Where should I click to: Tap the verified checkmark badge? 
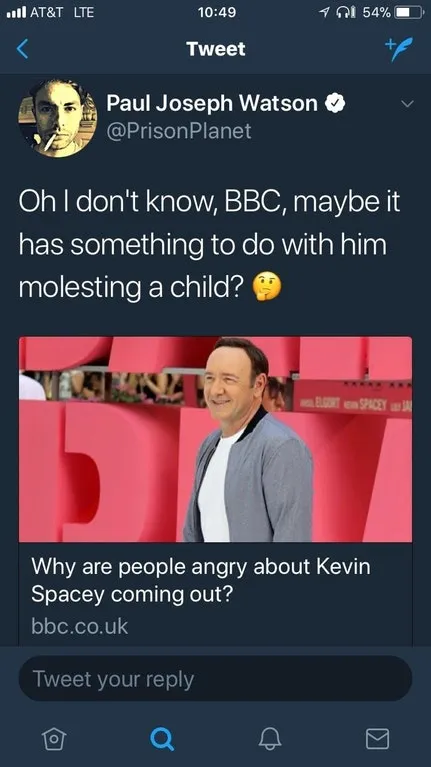[x=336, y=103]
